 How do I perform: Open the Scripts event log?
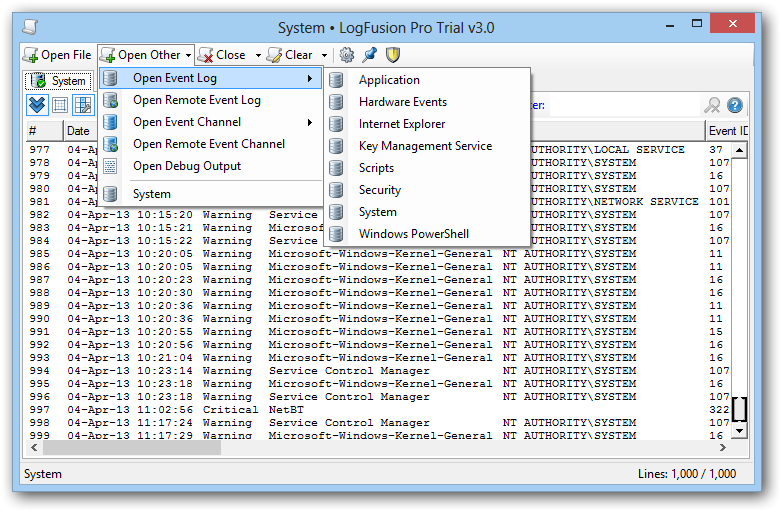point(427,168)
